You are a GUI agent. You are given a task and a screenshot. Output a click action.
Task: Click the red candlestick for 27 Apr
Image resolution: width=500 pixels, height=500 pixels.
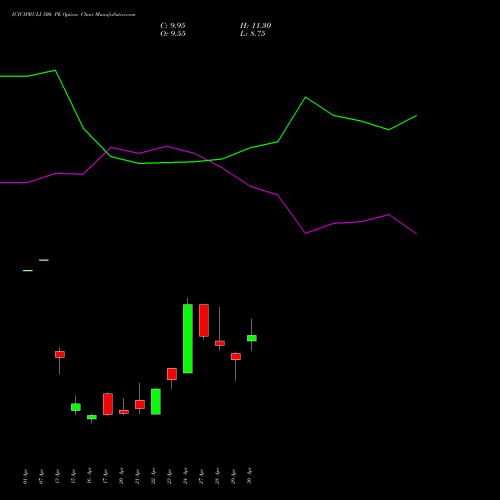tap(204, 320)
